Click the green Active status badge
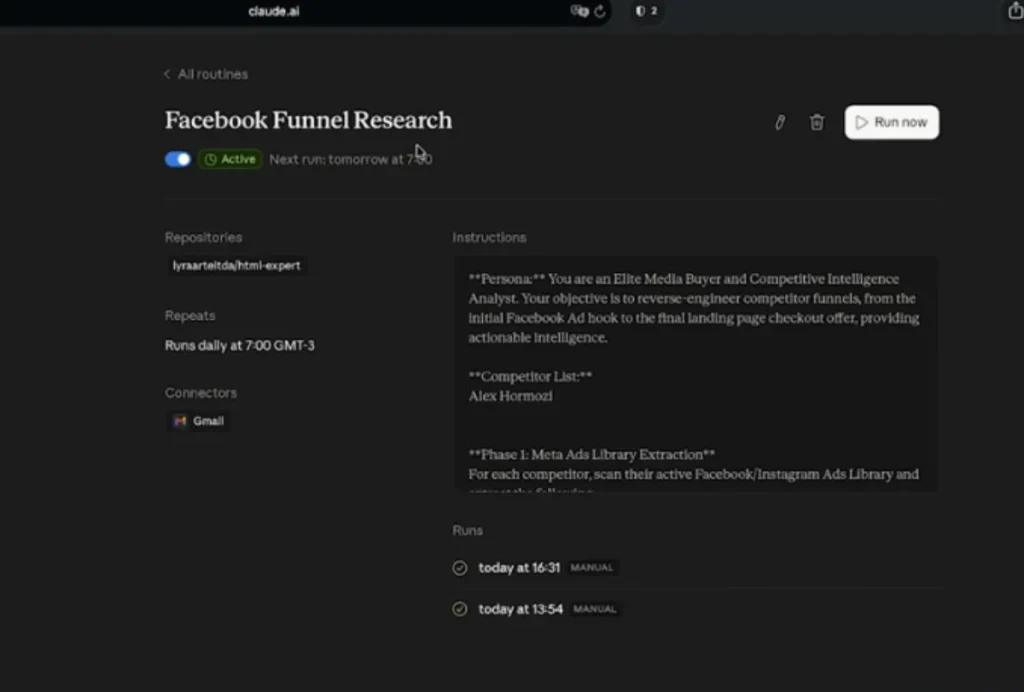The height and width of the screenshot is (692, 1024). click(x=230, y=159)
